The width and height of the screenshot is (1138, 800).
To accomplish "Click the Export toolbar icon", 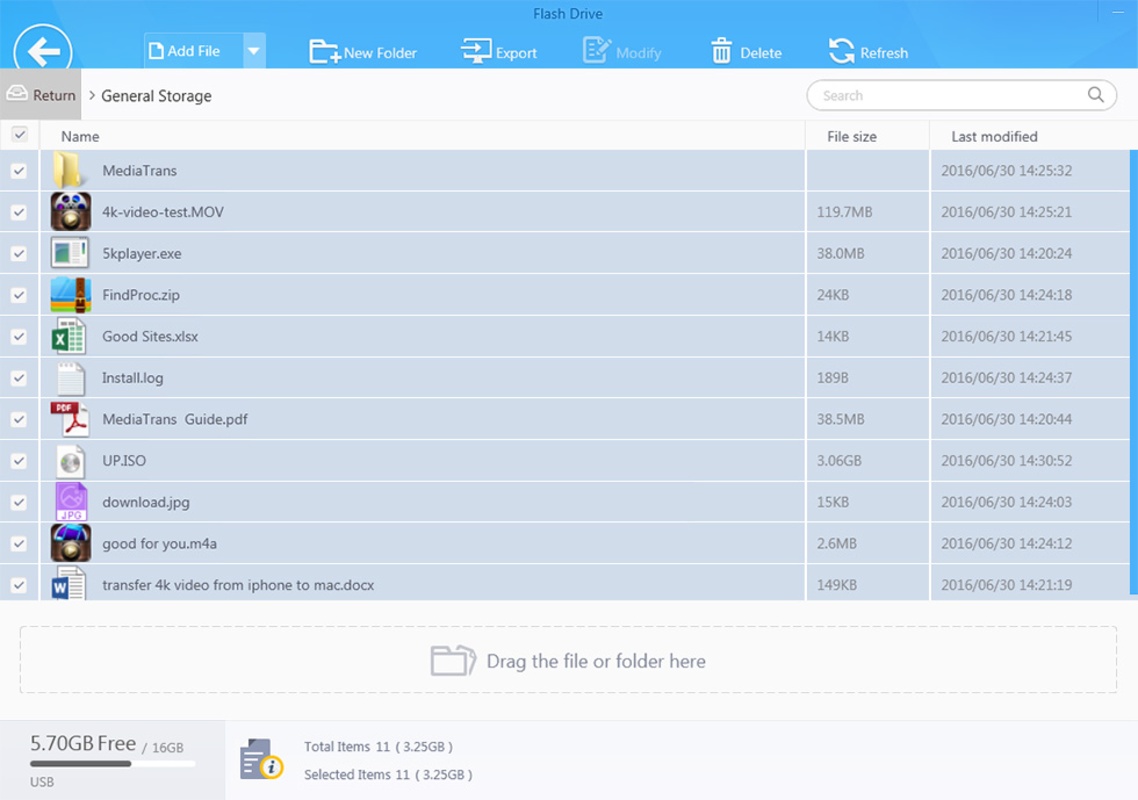I will [476, 52].
